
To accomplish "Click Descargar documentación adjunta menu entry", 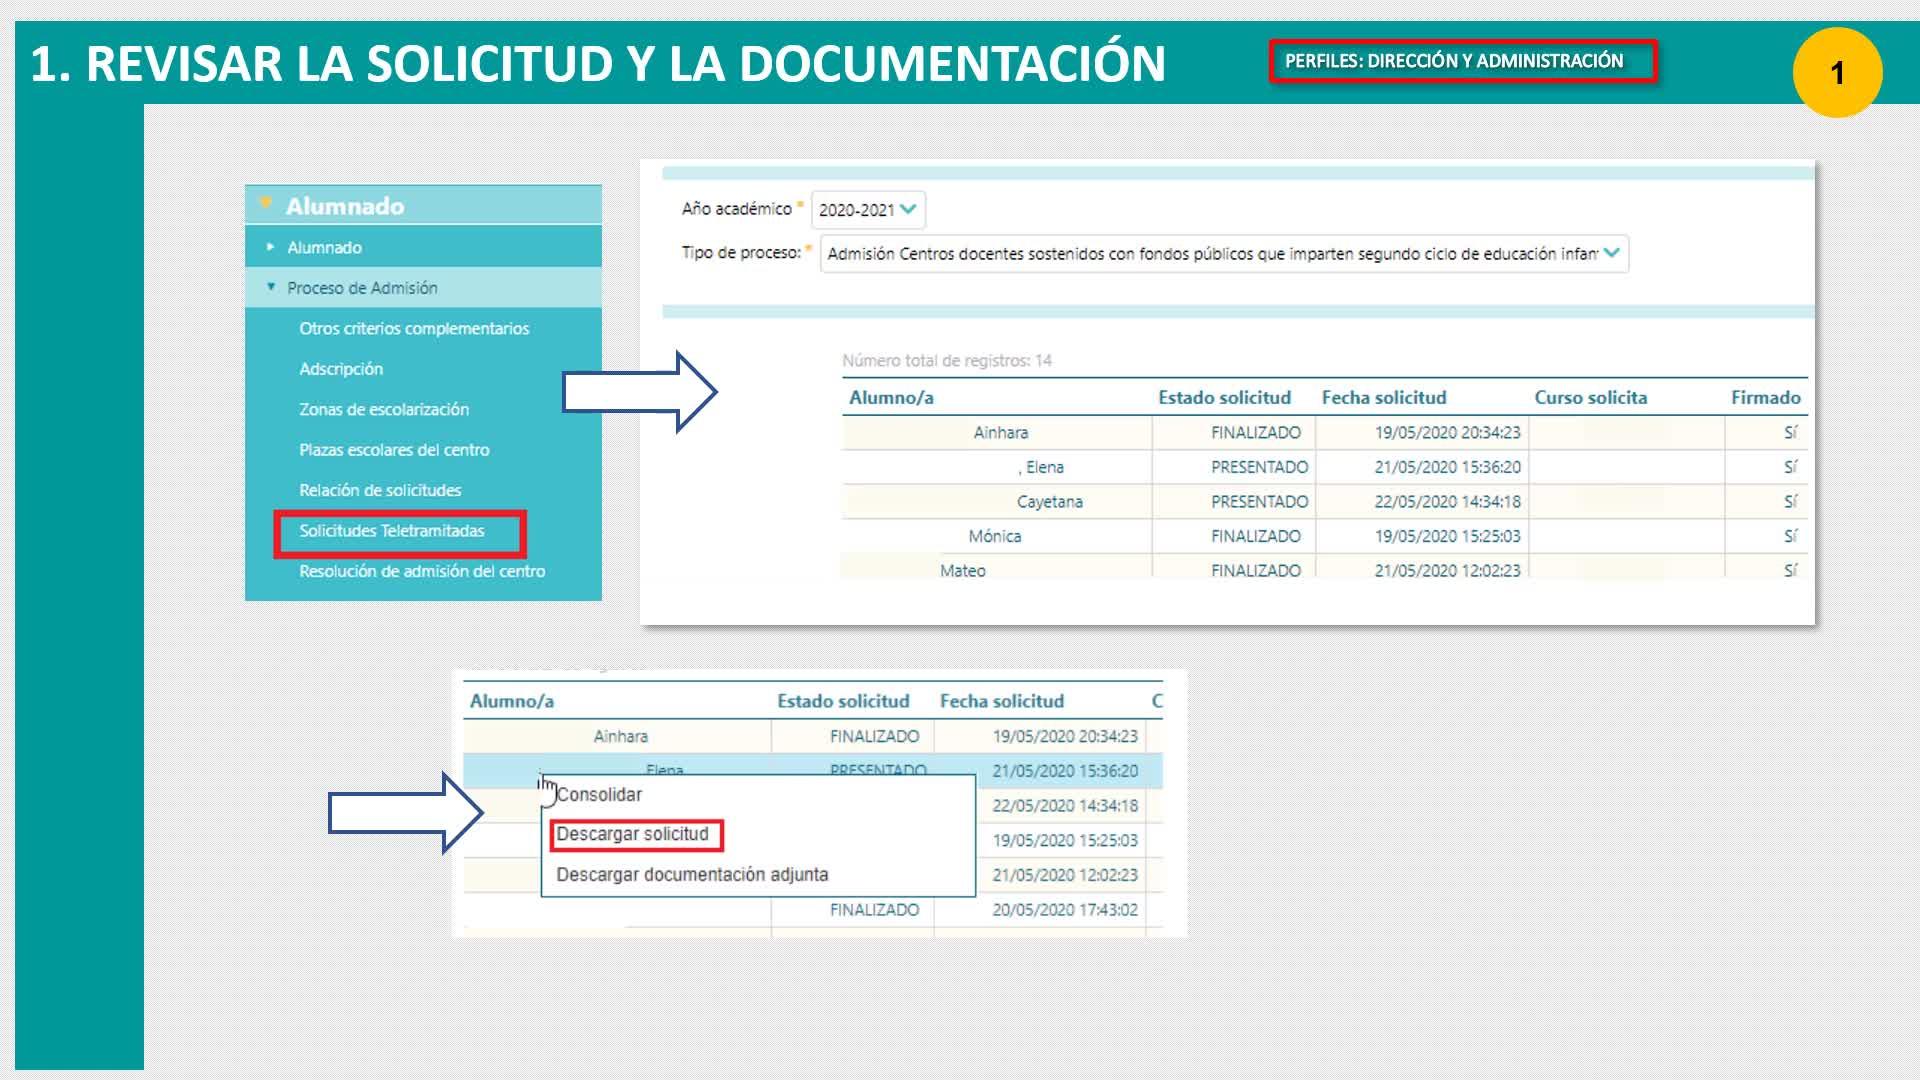I will pos(692,875).
